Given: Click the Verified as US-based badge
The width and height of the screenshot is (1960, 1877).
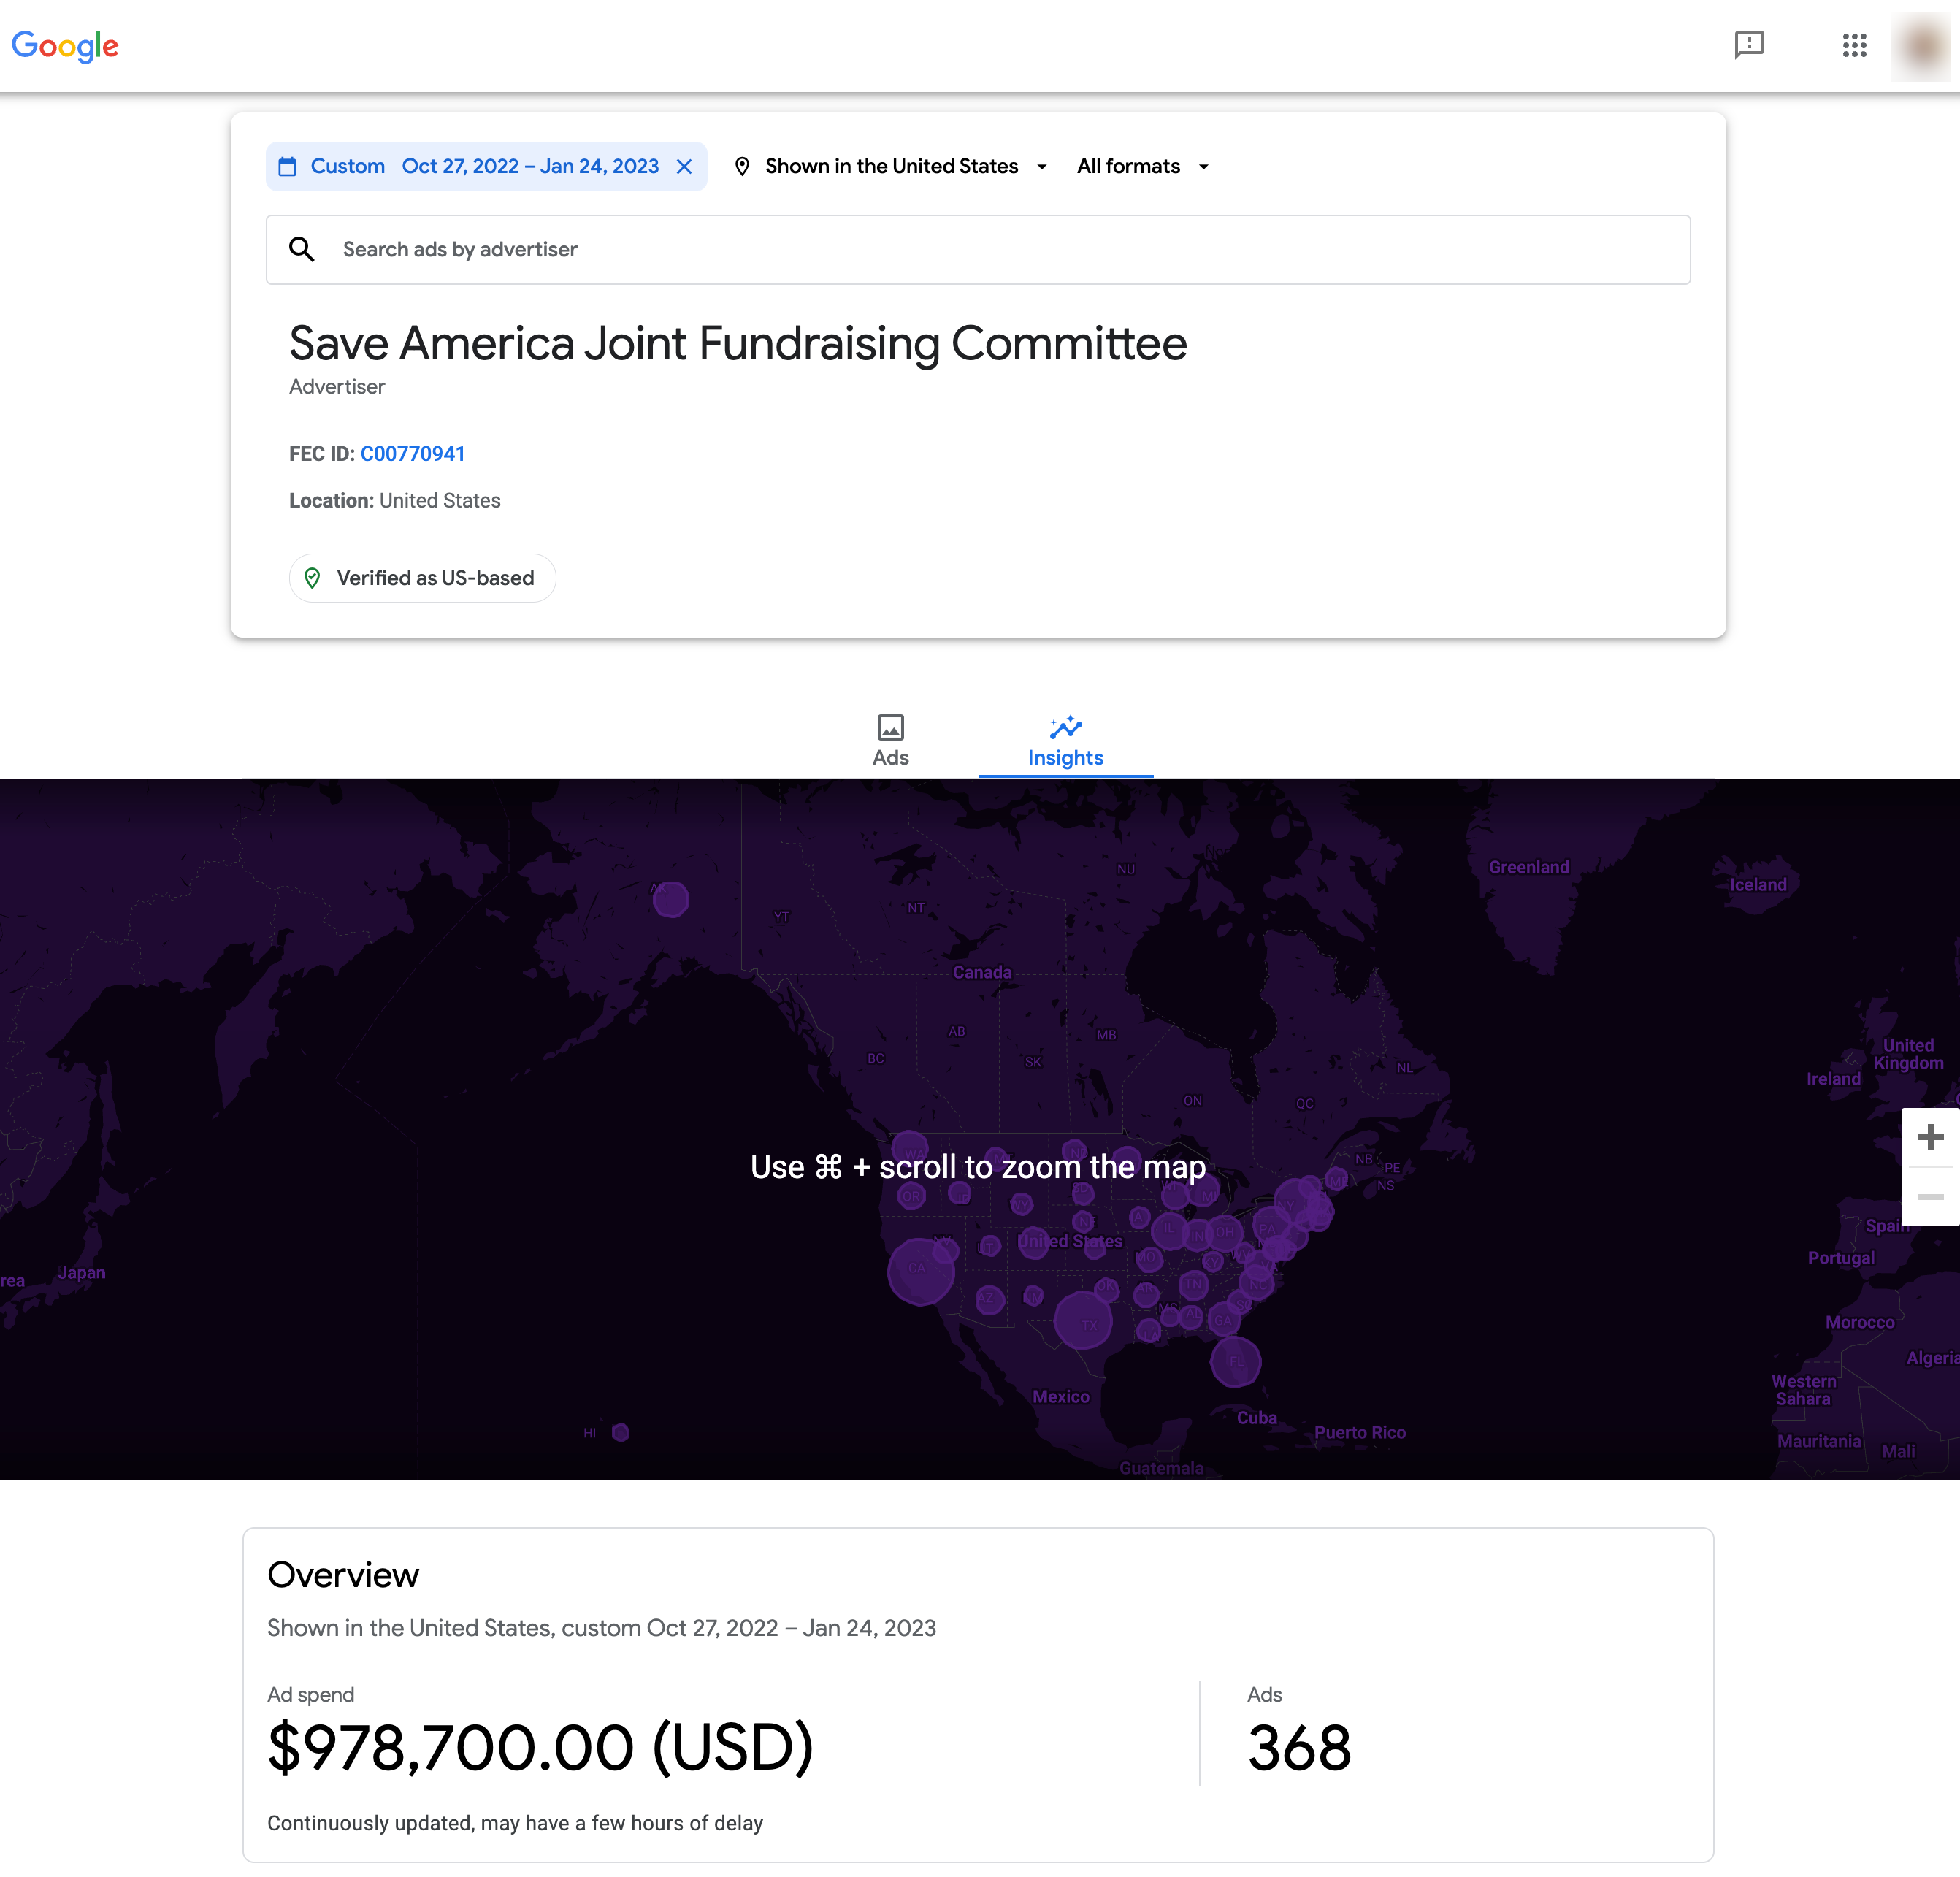Looking at the screenshot, I should point(422,578).
